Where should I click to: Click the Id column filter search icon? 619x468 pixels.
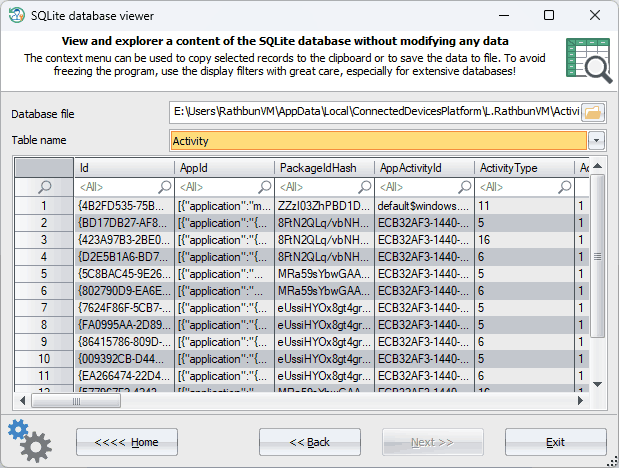click(165, 187)
